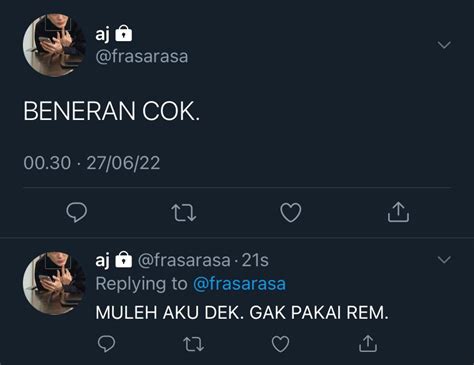Share the reply tweet via share icon
Viewport: 474px width, 365px height.
[368, 344]
